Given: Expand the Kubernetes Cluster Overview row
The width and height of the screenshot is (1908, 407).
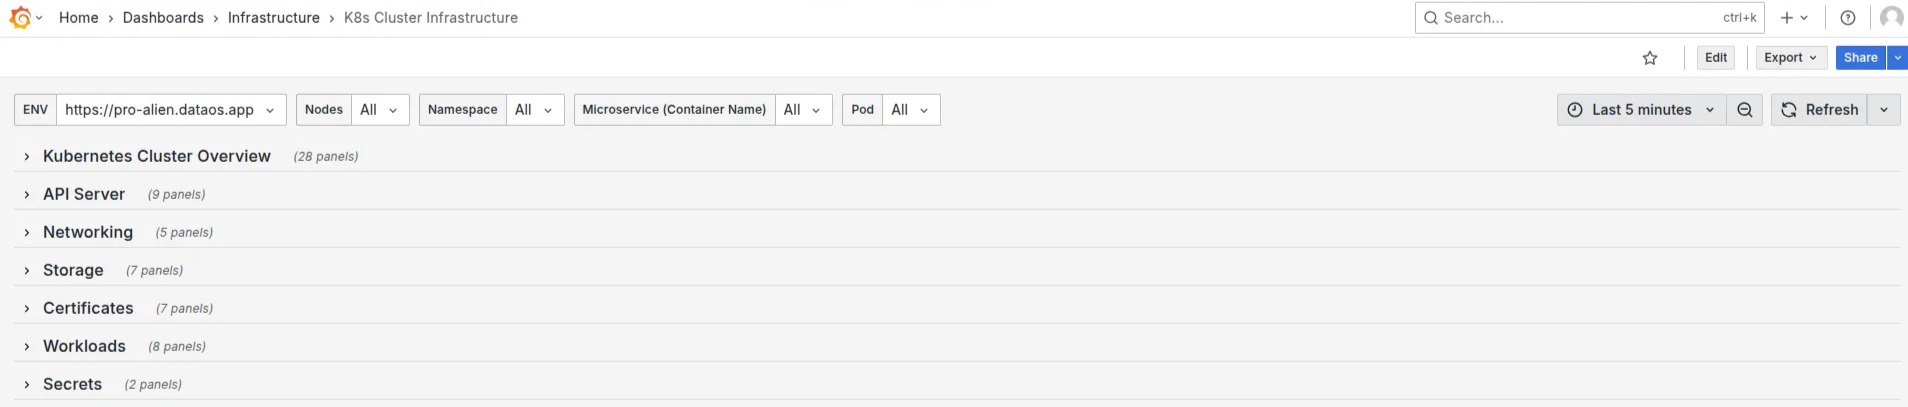Looking at the screenshot, I should (x=156, y=156).
